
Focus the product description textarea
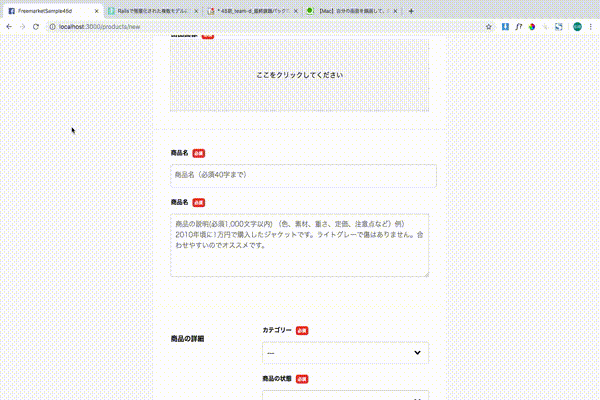(x=299, y=245)
